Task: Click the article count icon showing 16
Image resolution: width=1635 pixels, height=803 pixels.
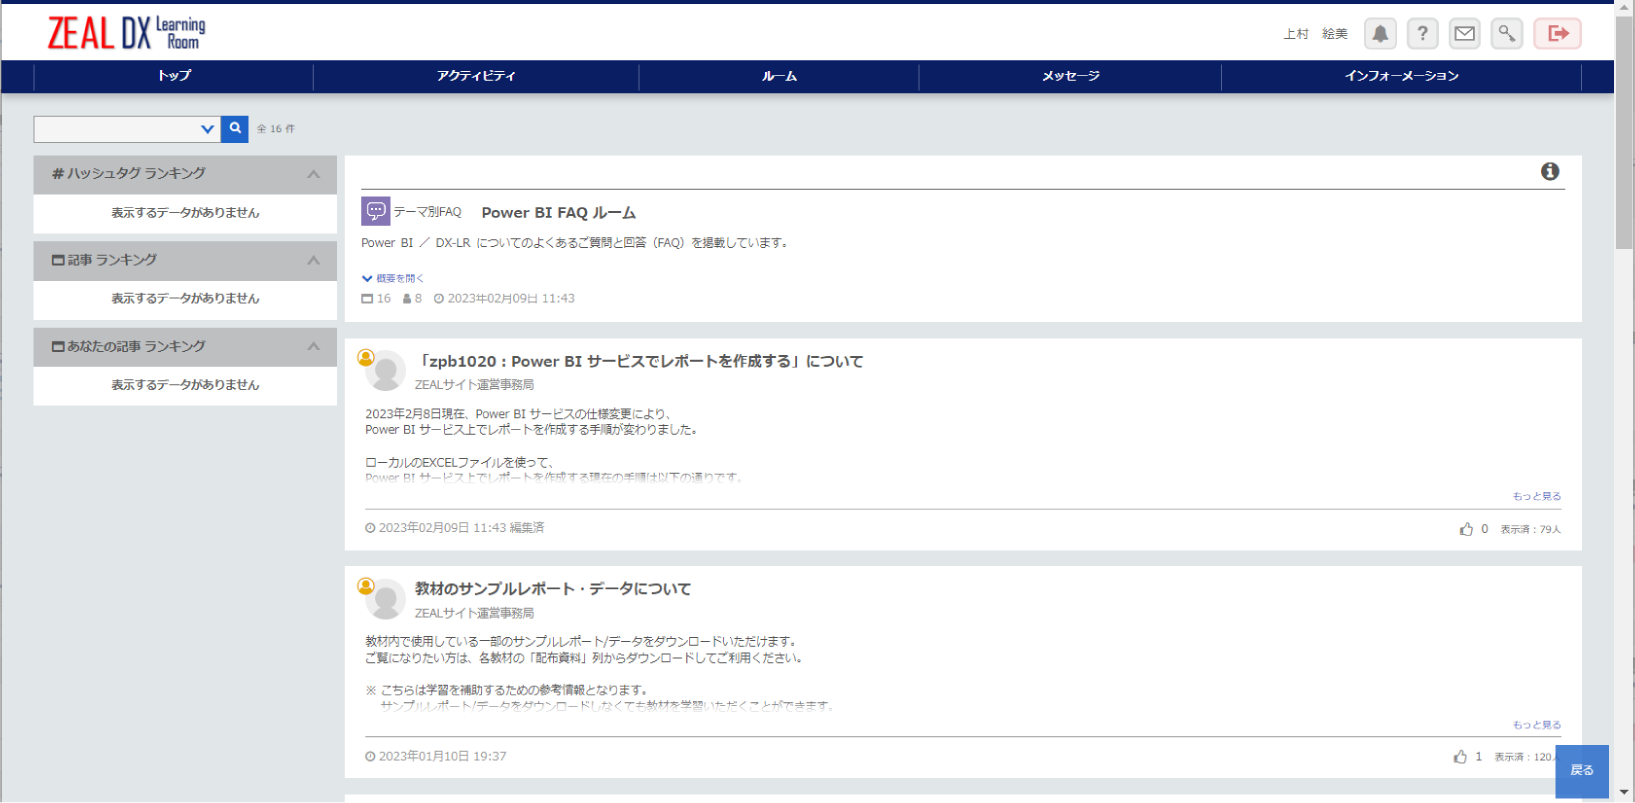Action: coord(367,299)
